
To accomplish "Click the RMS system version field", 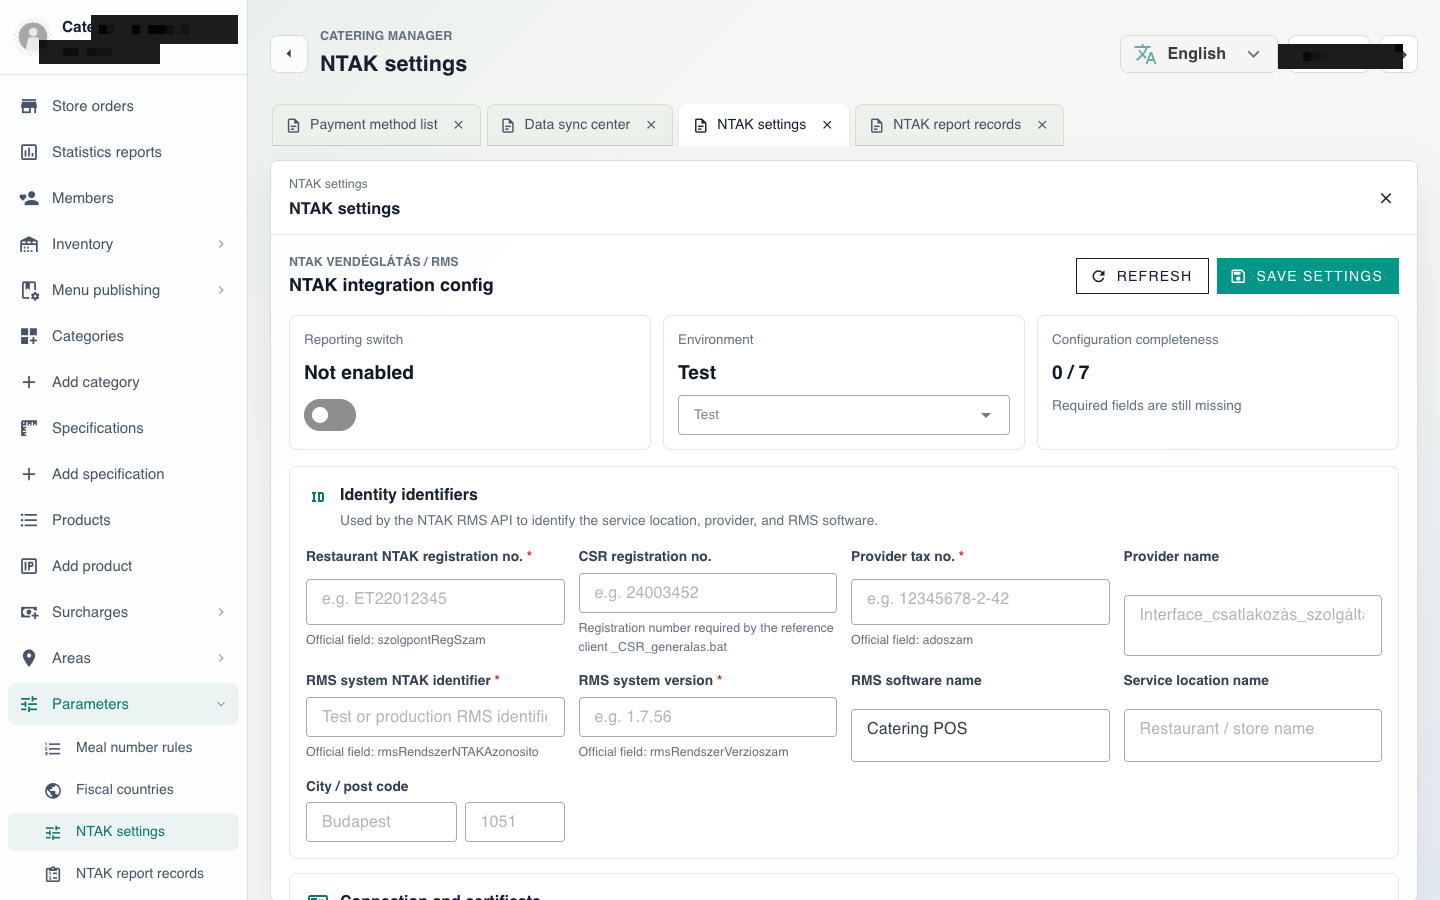I will coord(708,717).
